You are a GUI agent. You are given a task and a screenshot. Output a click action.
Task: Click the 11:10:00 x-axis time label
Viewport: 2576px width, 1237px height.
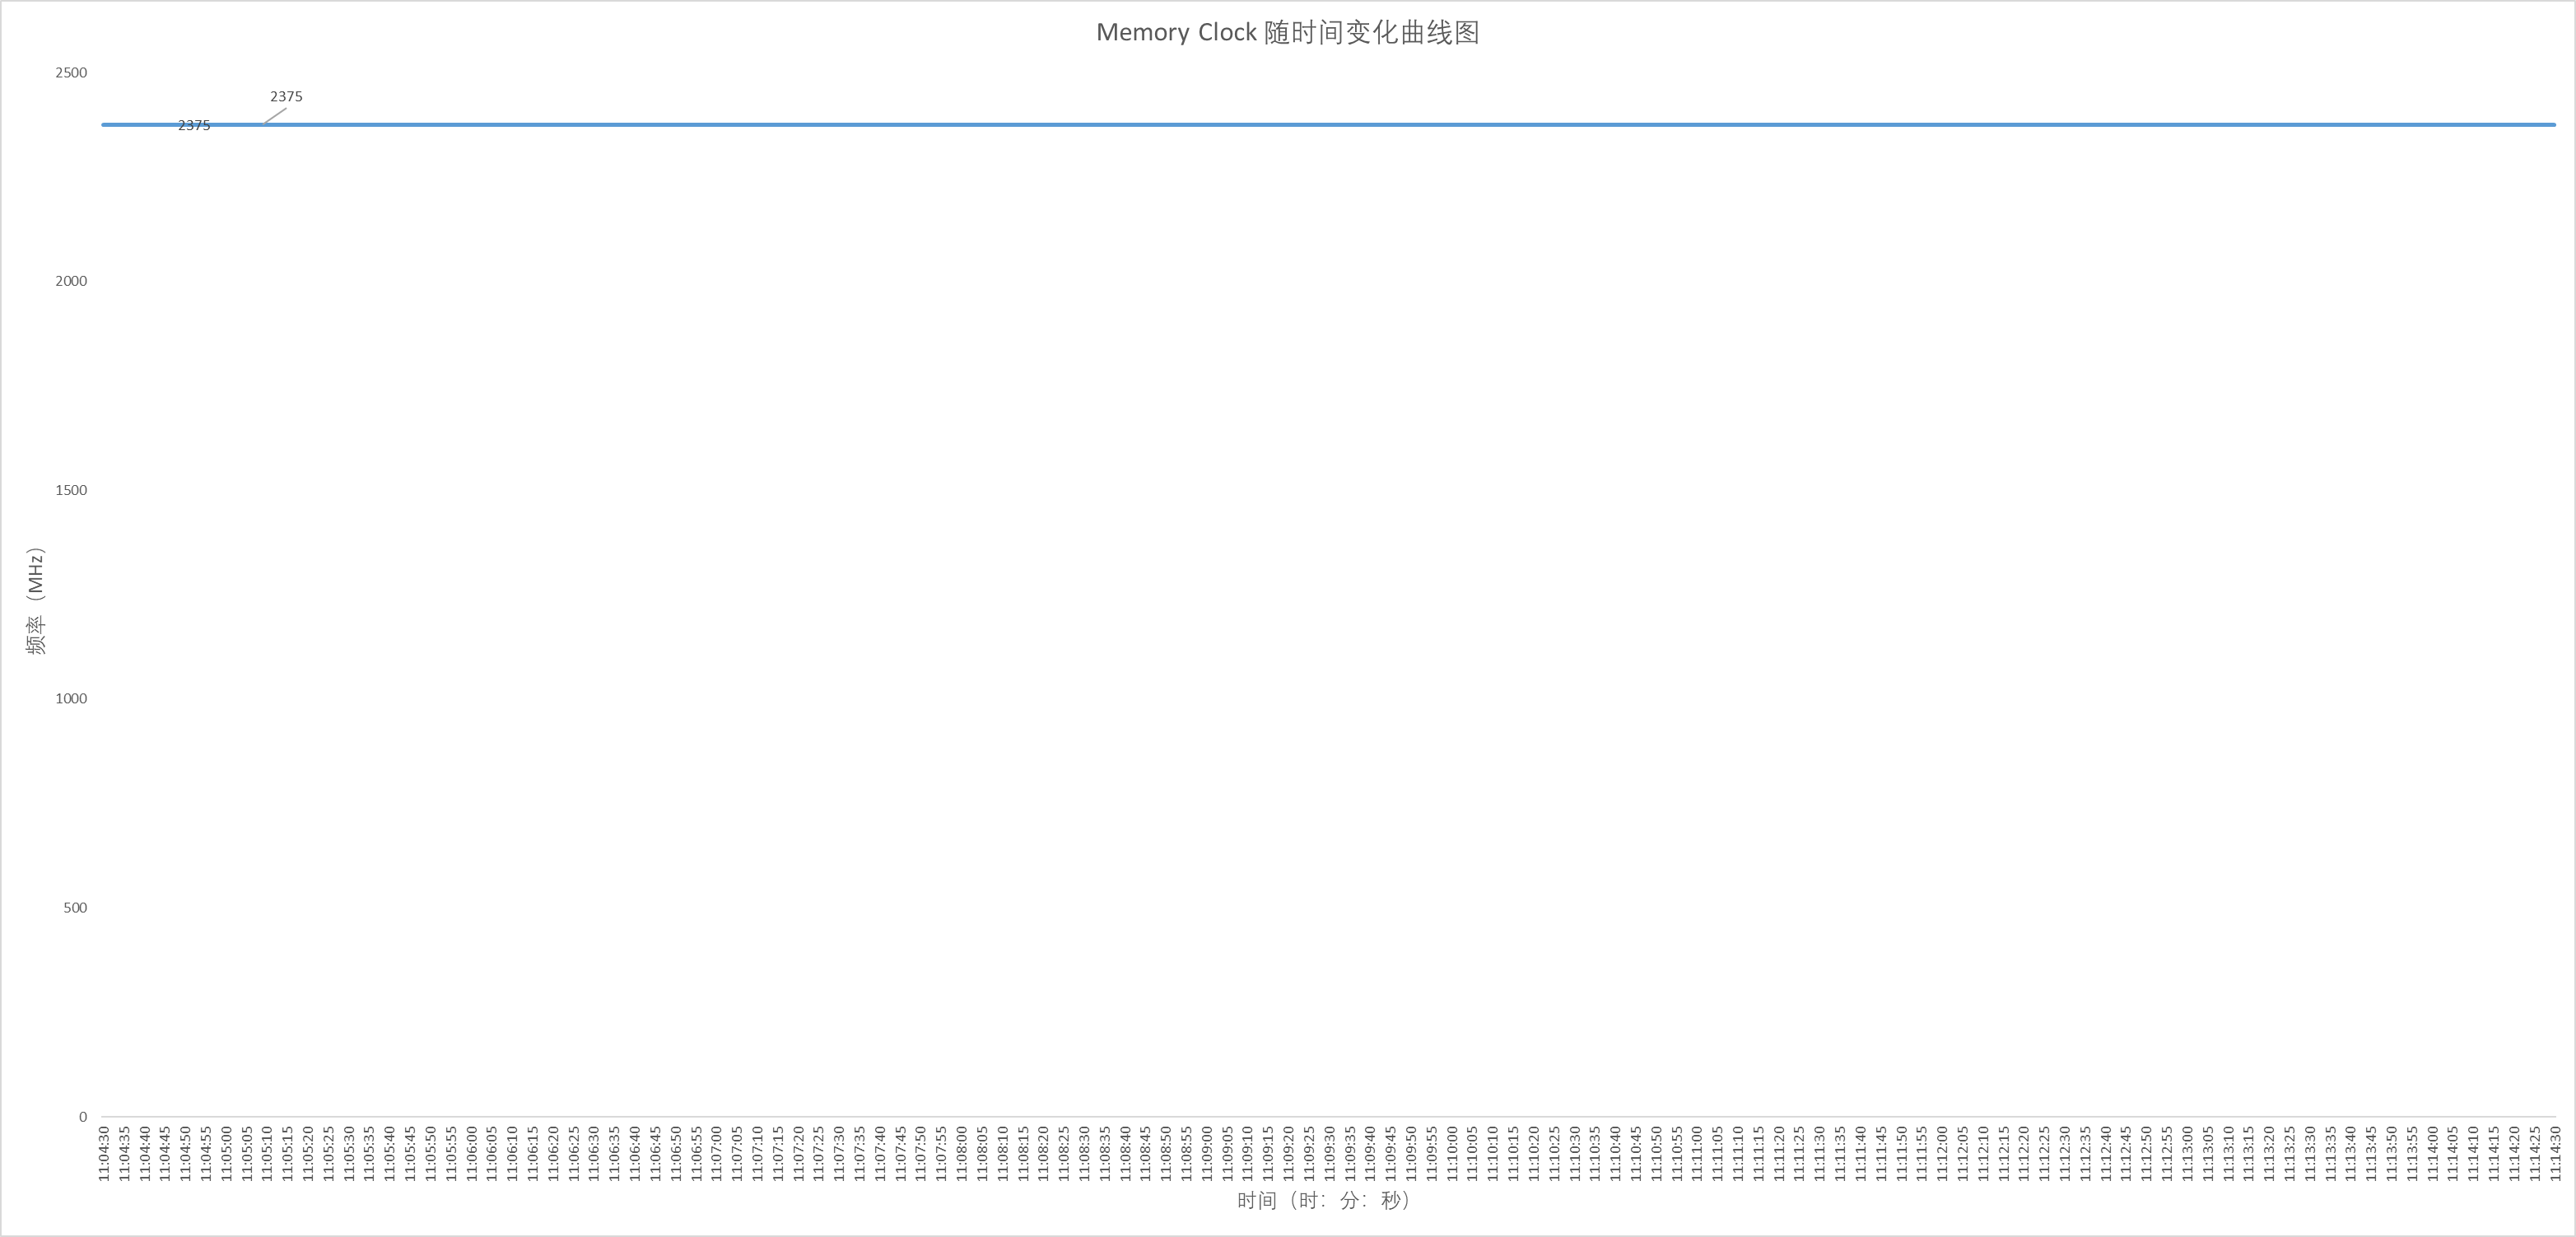[1452, 1153]
